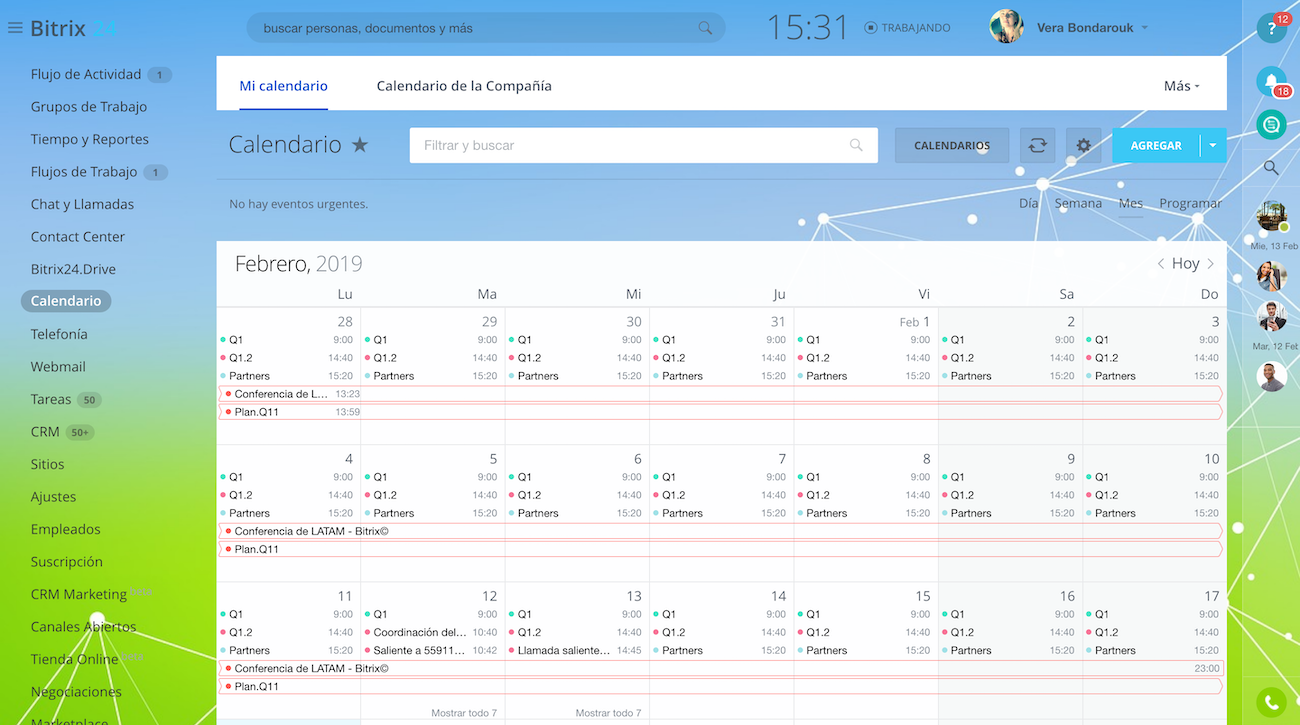The width and height of the screenshot is (1300, 725).
Task: Open the notifications bell showing 18 alerts
Action: (1270, 80)
